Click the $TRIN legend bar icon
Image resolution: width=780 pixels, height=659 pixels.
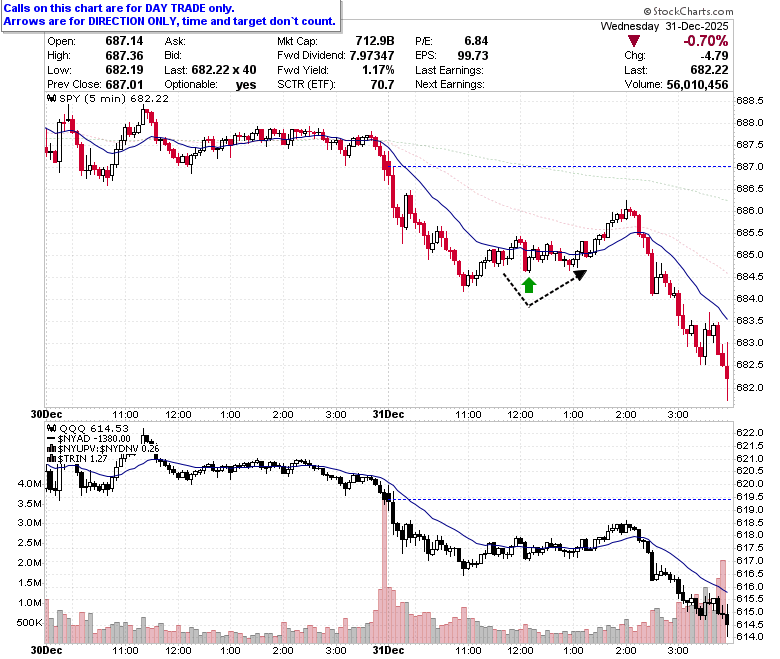51,459
